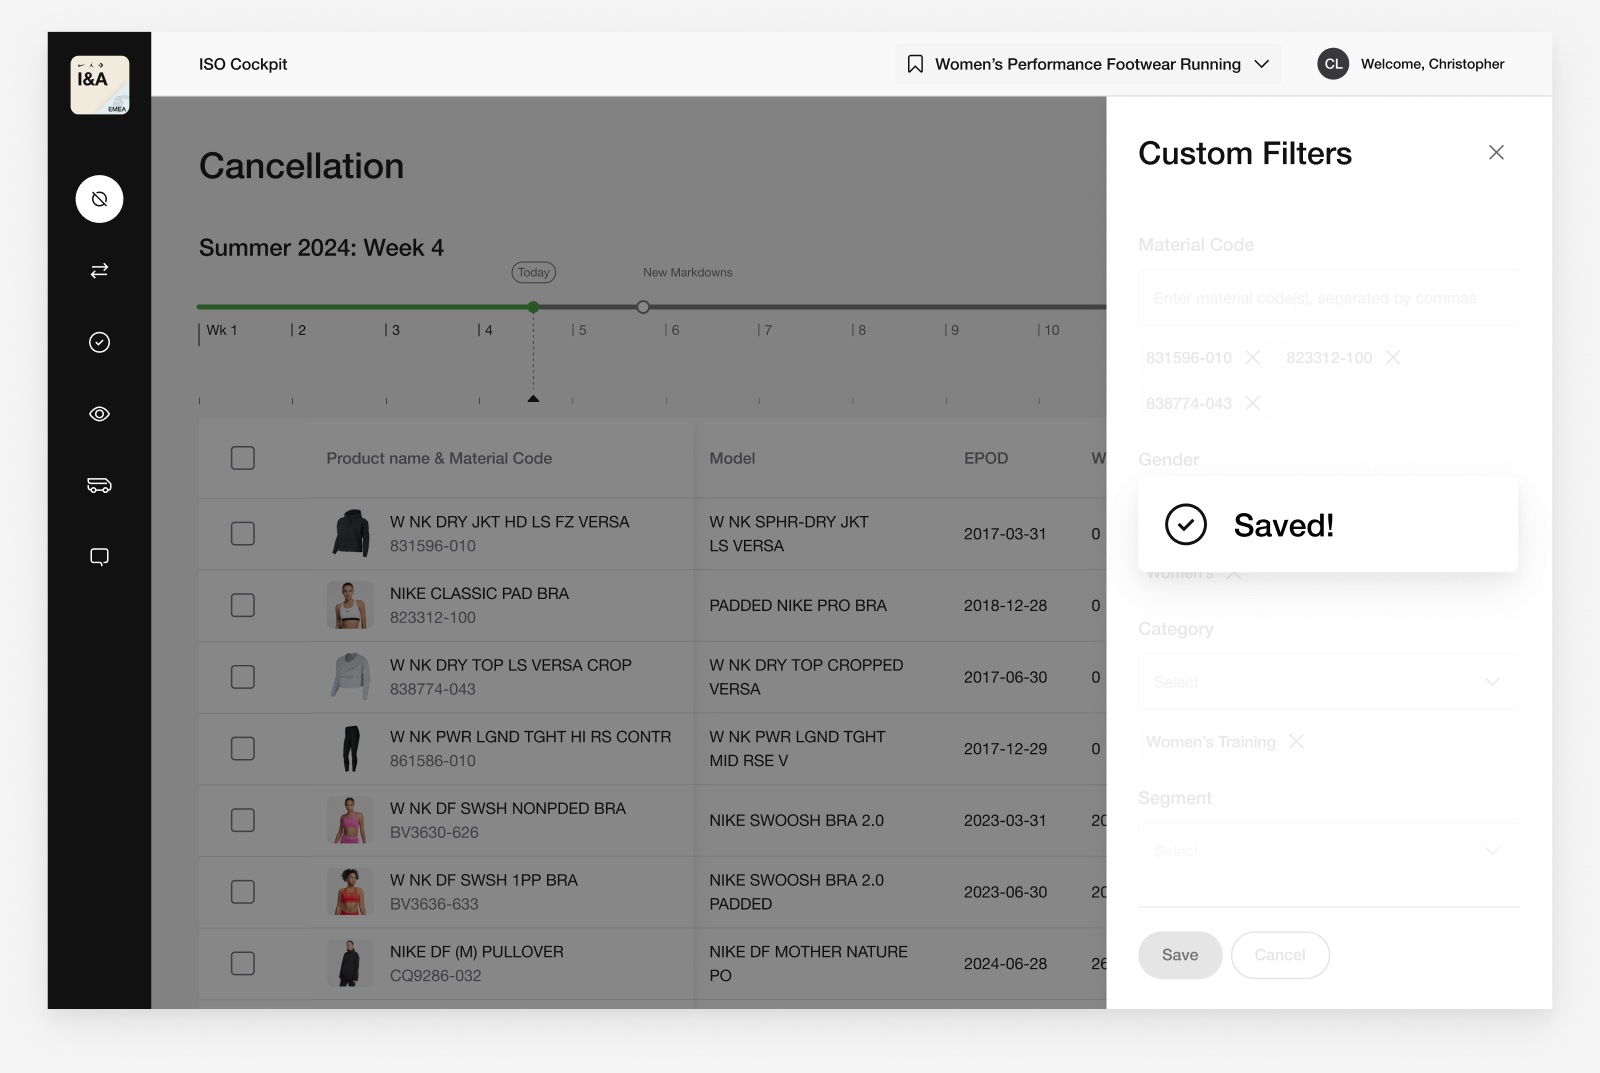Click model W NK PWR LGND TGHT MID RSE V
Image resolution: width=1600 pixels, height=1073 pixels.
pos(797,749)
